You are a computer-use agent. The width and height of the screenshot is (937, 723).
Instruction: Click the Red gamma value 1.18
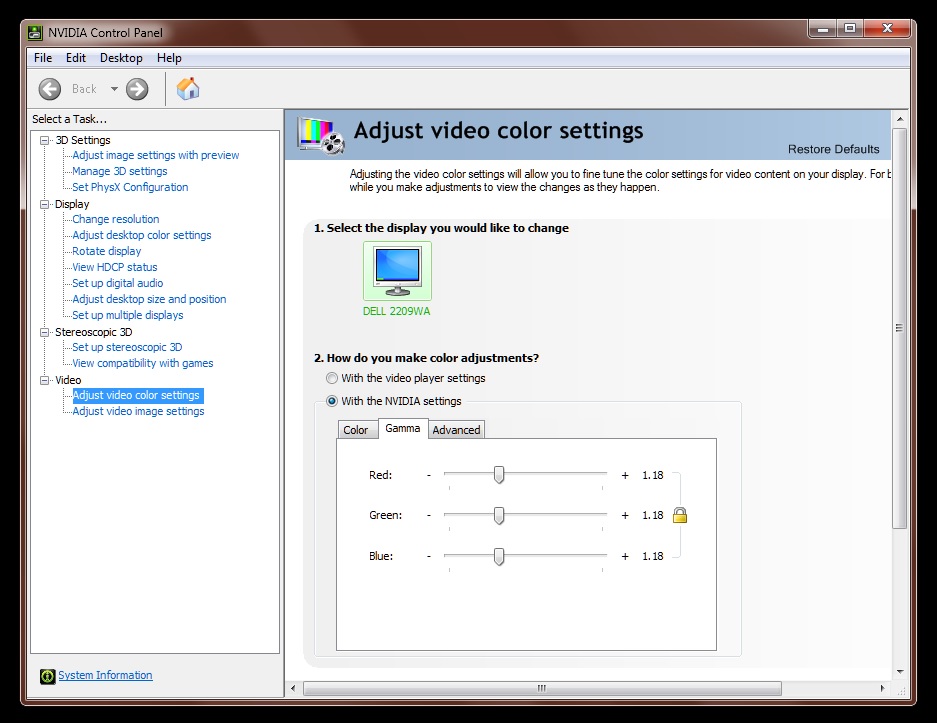tap(653, 475)
